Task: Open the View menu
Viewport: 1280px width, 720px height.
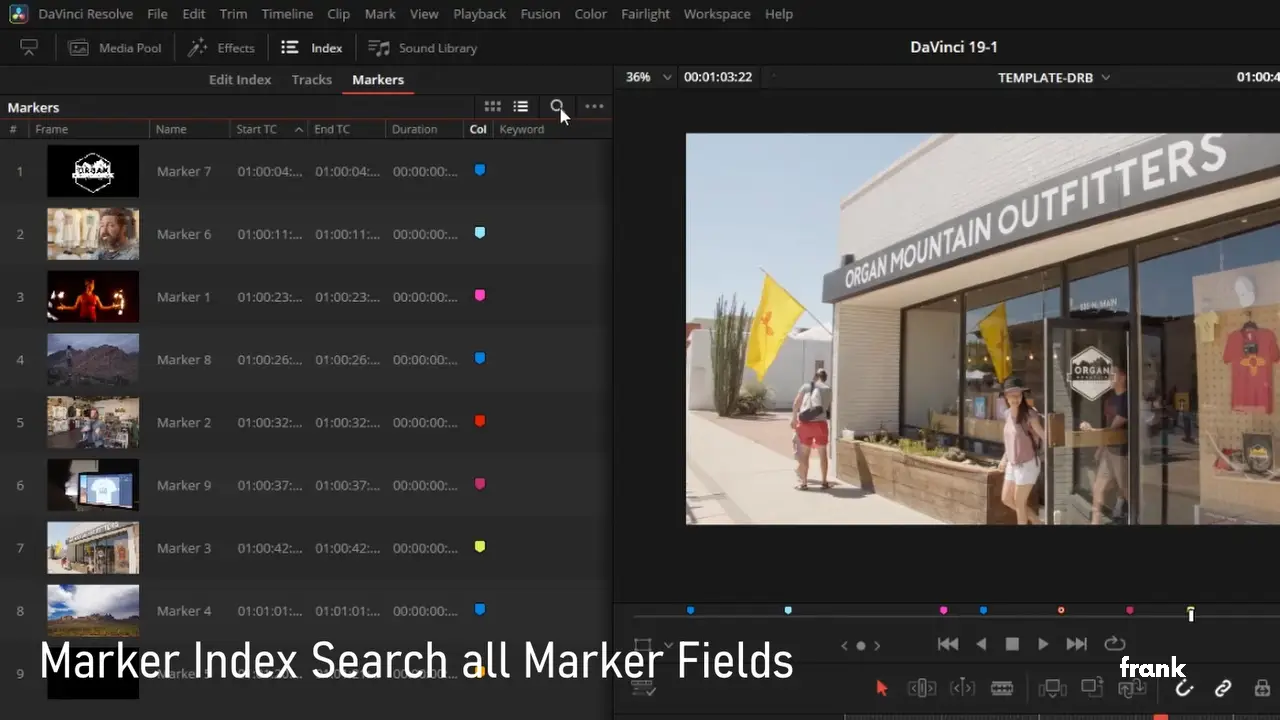Action: pyautogui.click(x=424, y=14)
